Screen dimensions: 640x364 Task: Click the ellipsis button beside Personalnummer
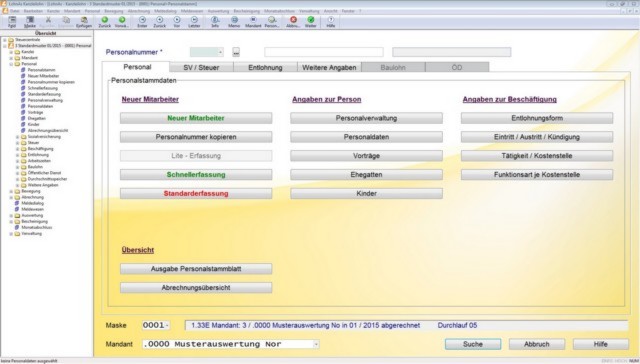236,52
